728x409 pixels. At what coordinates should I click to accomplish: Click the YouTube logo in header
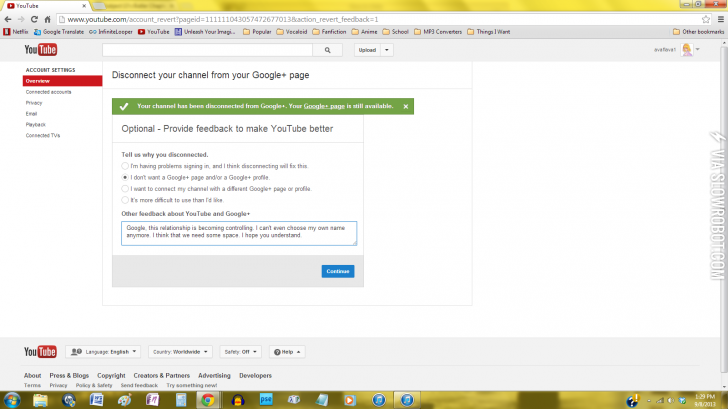(x=41, y=50)
